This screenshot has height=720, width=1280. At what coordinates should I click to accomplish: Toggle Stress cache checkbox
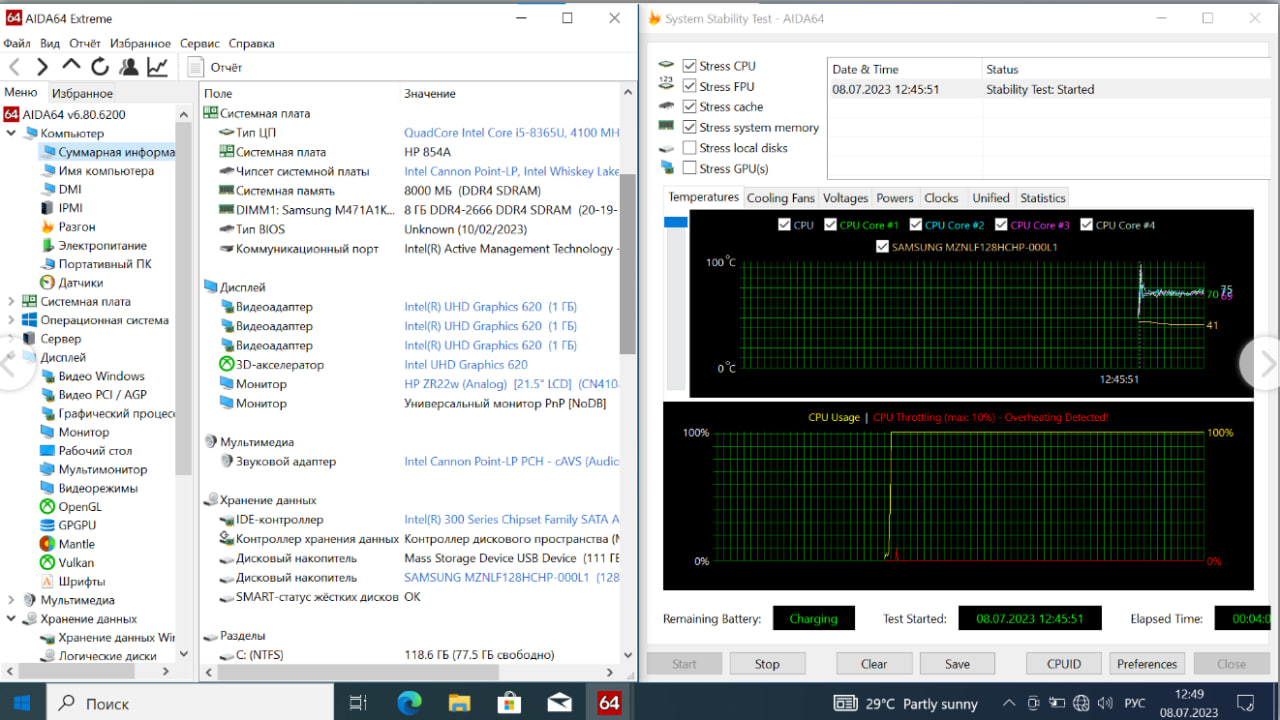click(x=690, y=107)
